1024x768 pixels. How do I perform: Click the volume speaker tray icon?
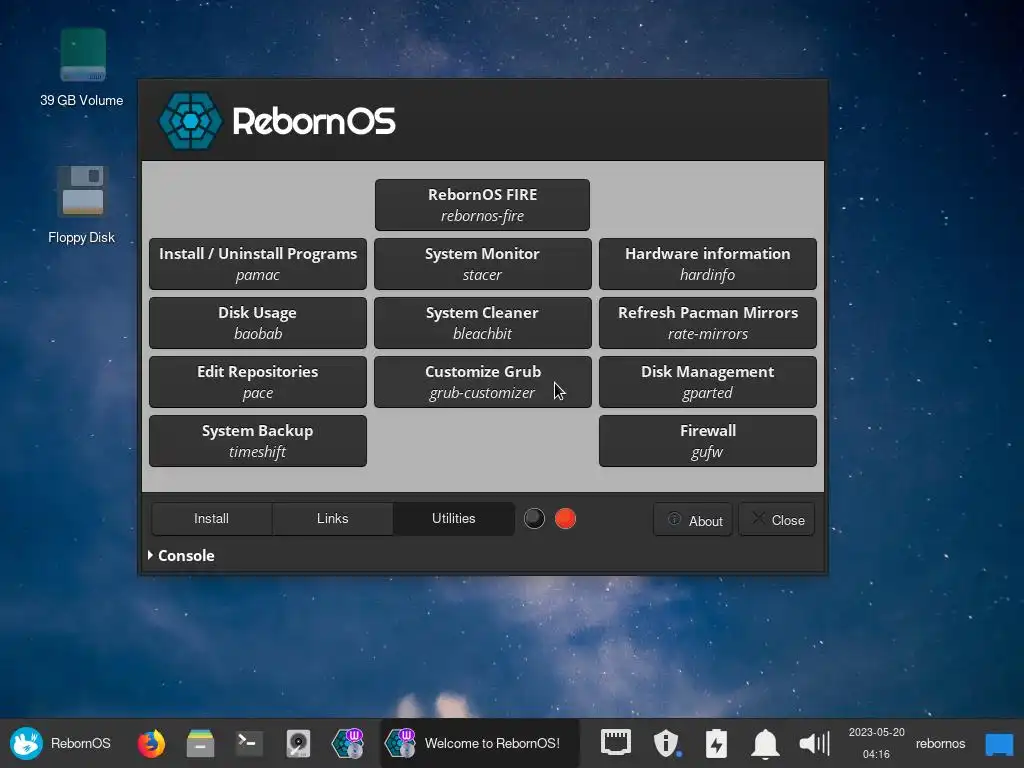tap(814, 743)
